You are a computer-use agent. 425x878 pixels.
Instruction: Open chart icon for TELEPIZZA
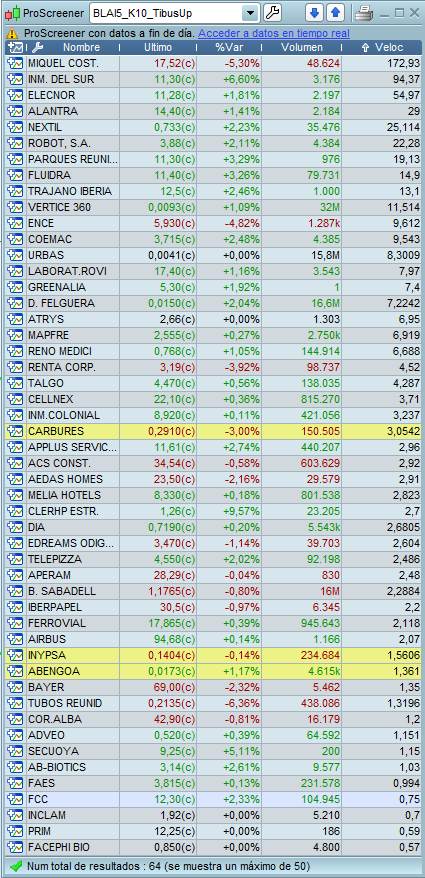14,559
